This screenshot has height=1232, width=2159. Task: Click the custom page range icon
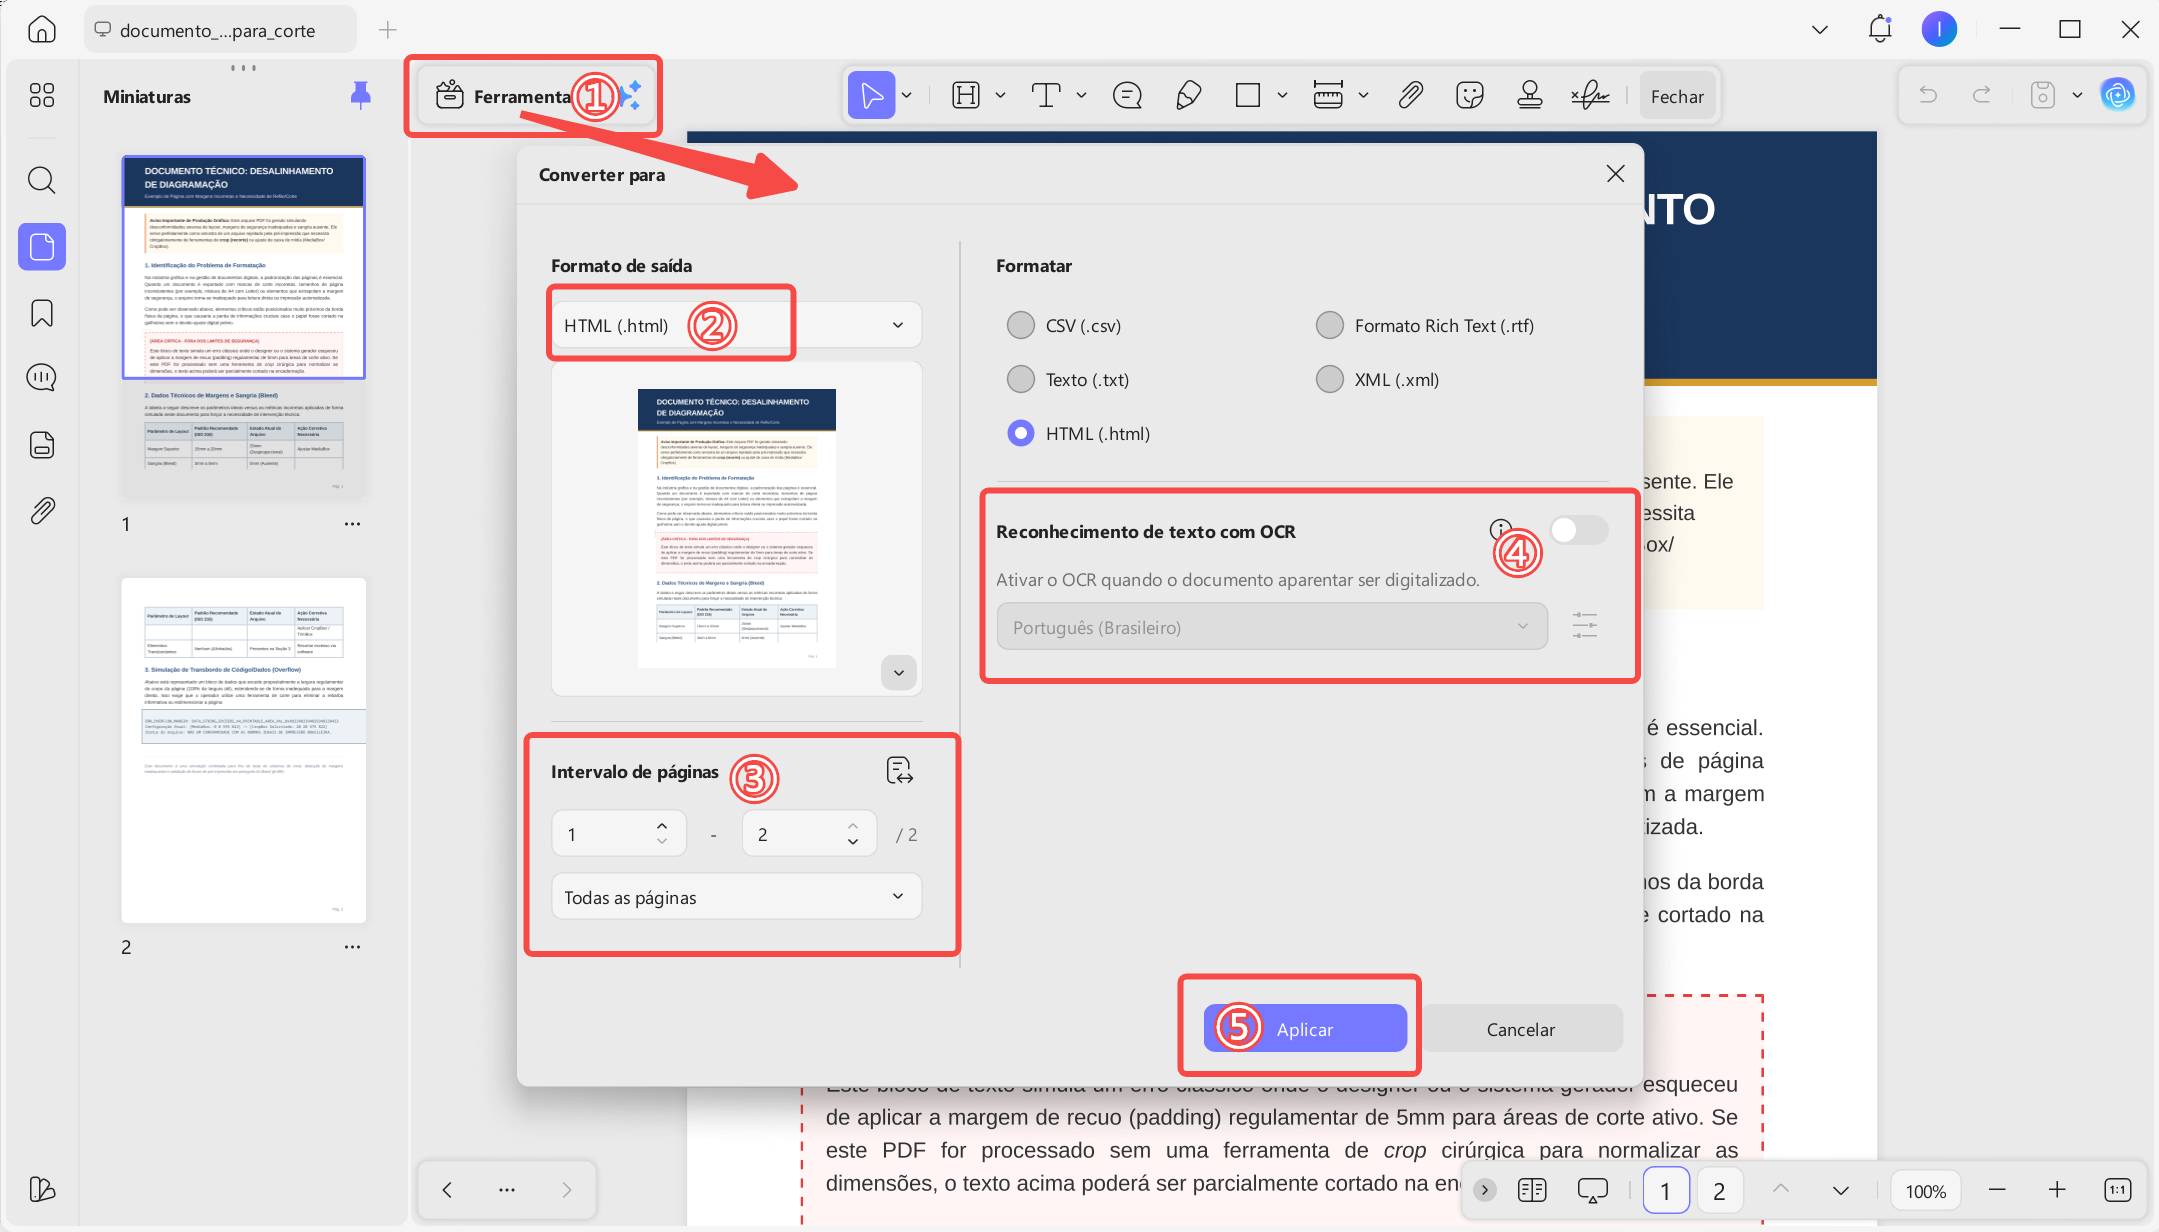click(x=899, y=771)
